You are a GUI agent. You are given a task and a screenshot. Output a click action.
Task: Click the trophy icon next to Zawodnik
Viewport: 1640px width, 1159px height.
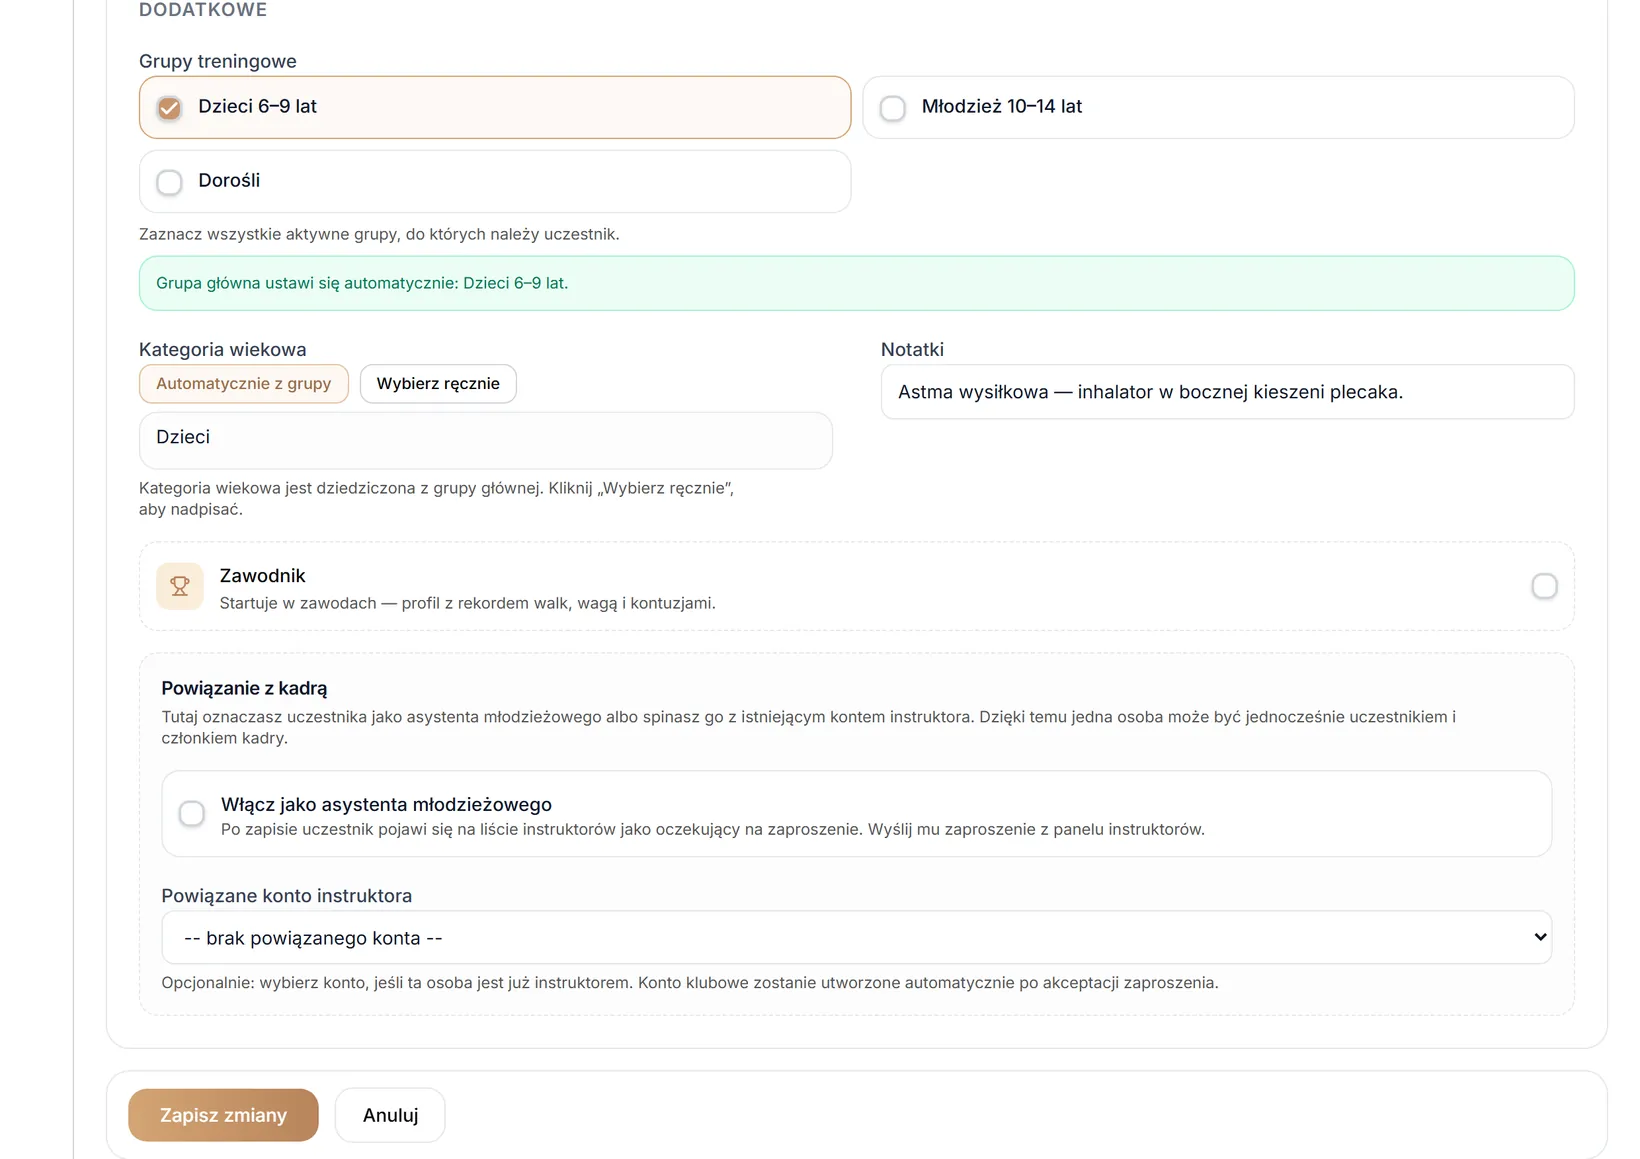(x=180, y=586)
